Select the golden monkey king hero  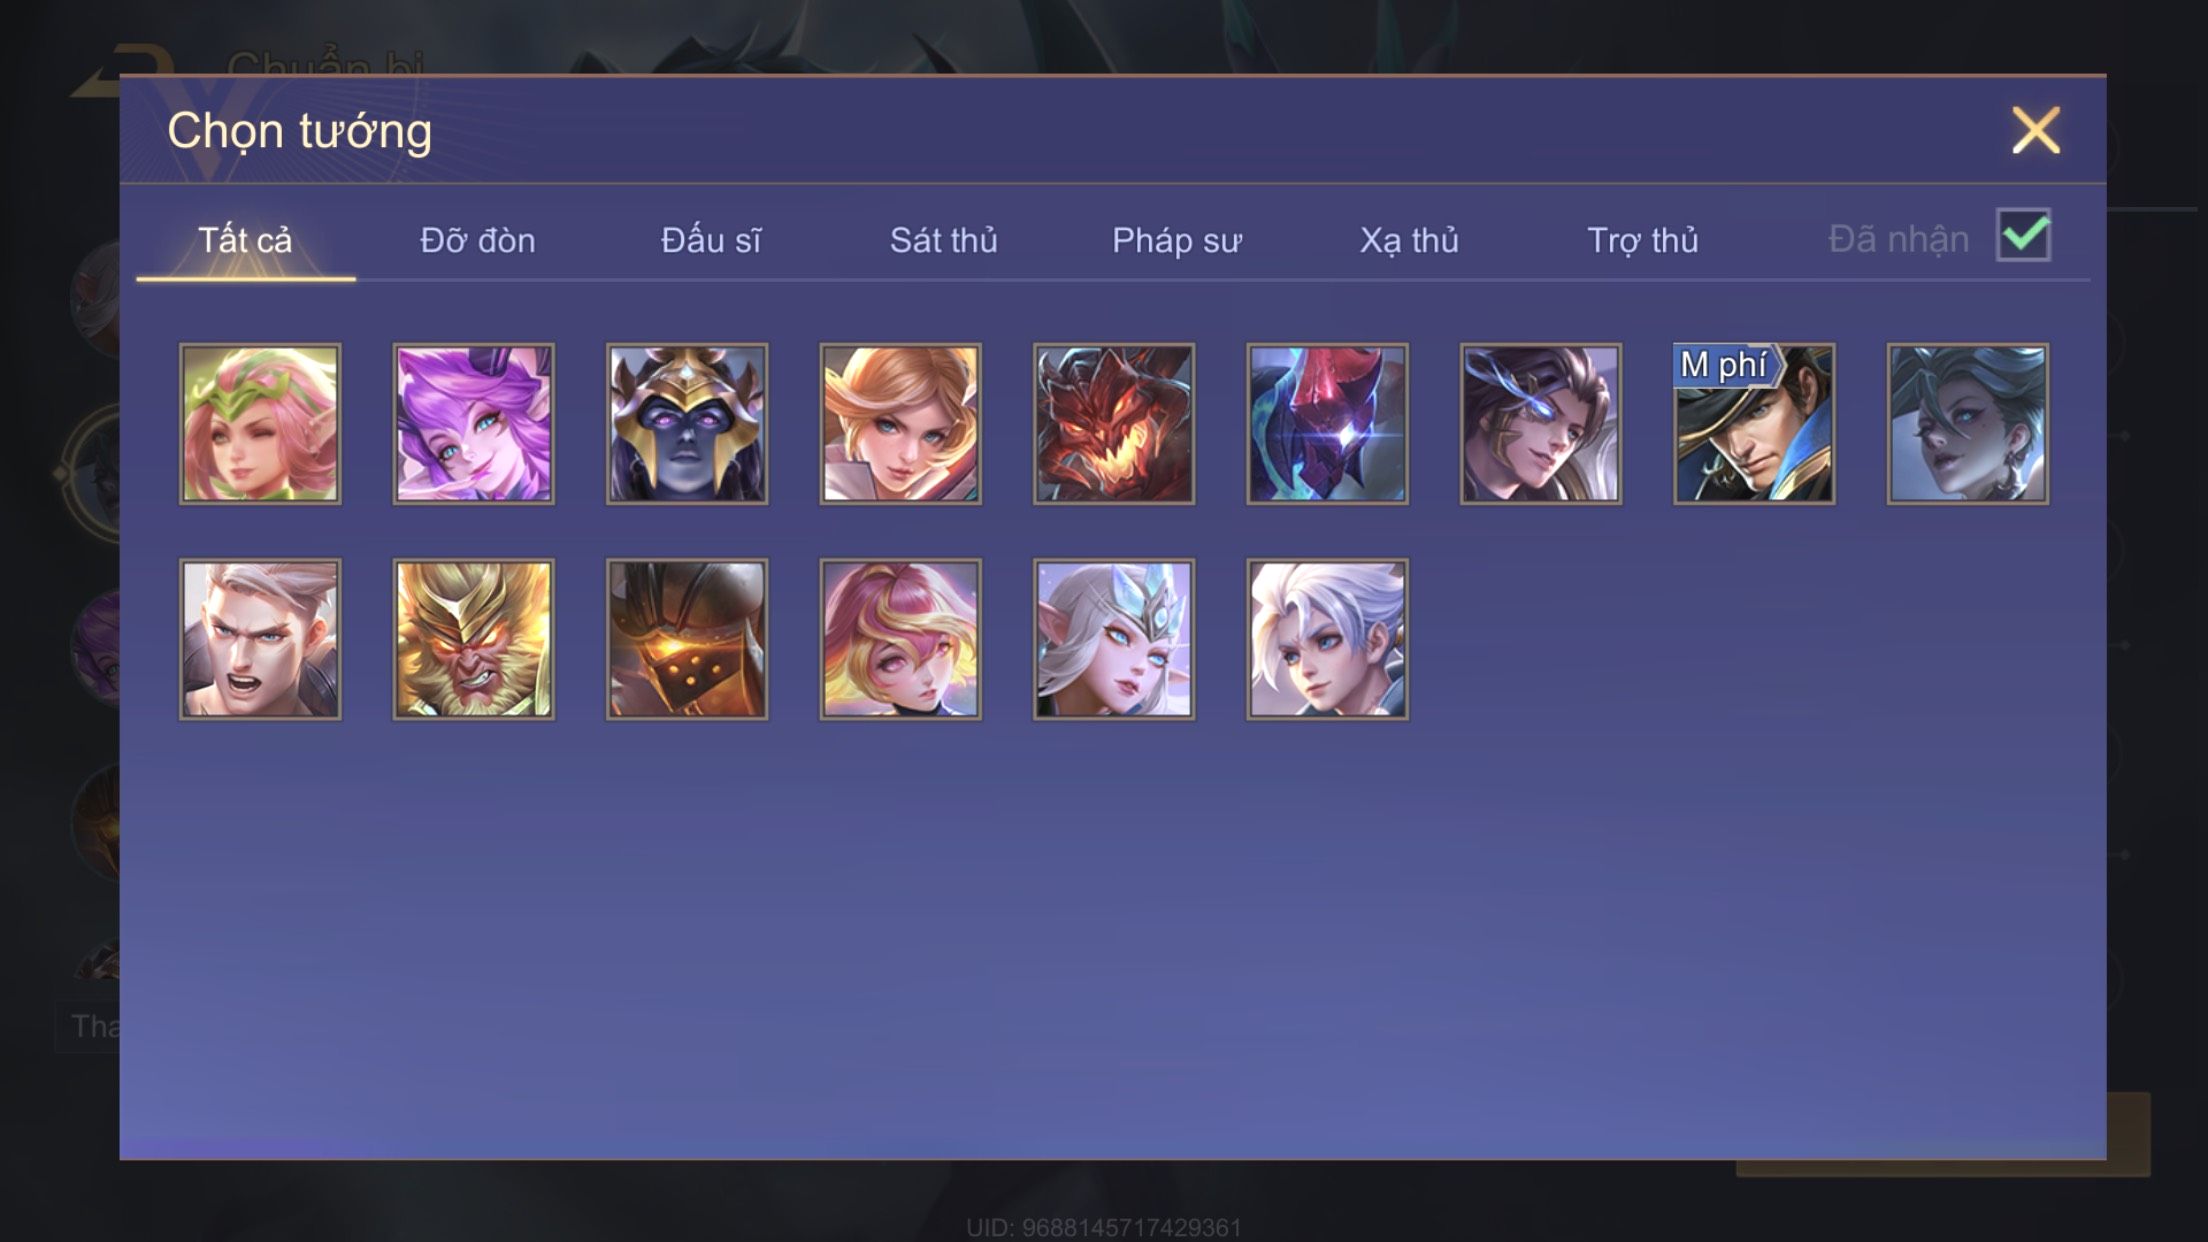click(473, 639)
